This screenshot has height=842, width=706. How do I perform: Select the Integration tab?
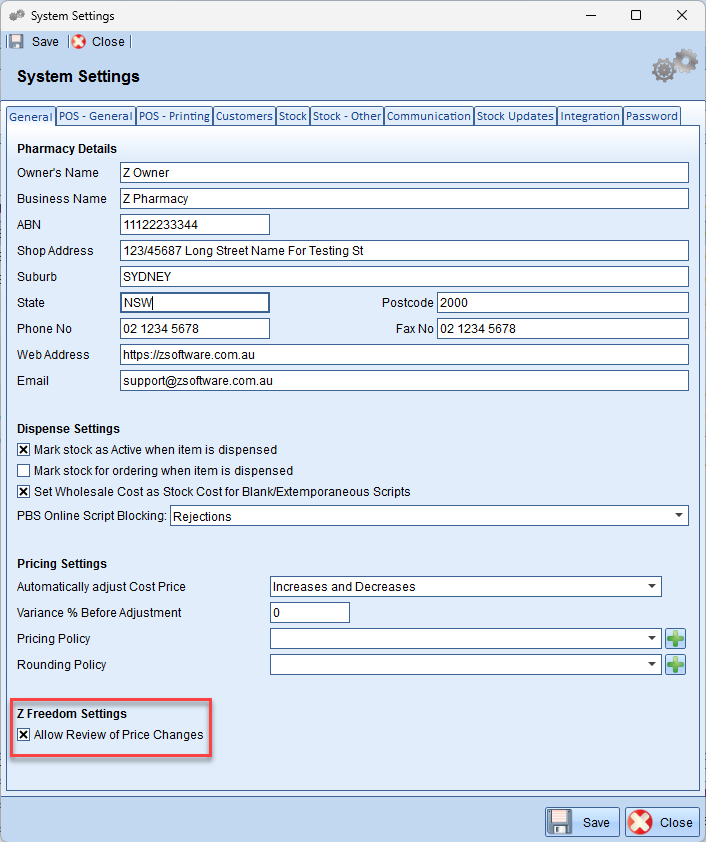point(589,116)
